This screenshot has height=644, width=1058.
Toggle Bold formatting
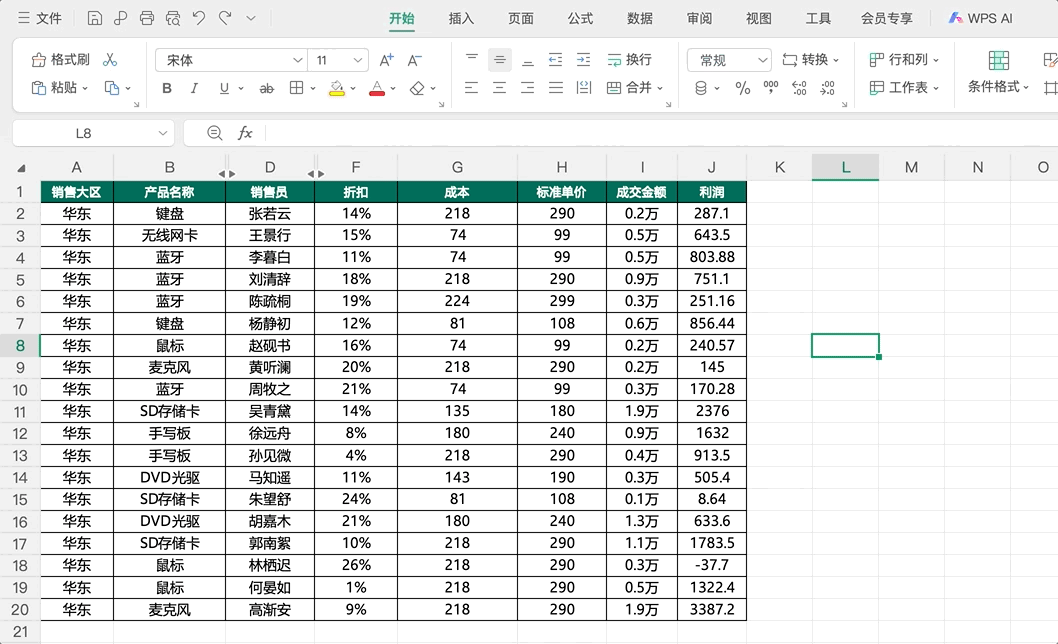pos(167,88)
